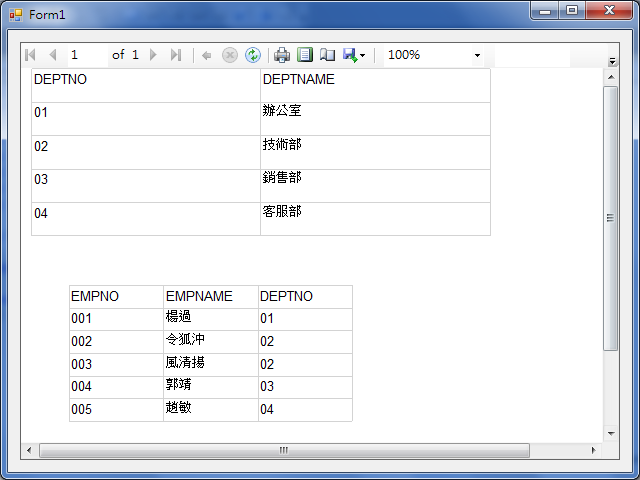Click the horizontal scrollbar thumb
This screenshot has width=640, height=480.
point(284,450)
